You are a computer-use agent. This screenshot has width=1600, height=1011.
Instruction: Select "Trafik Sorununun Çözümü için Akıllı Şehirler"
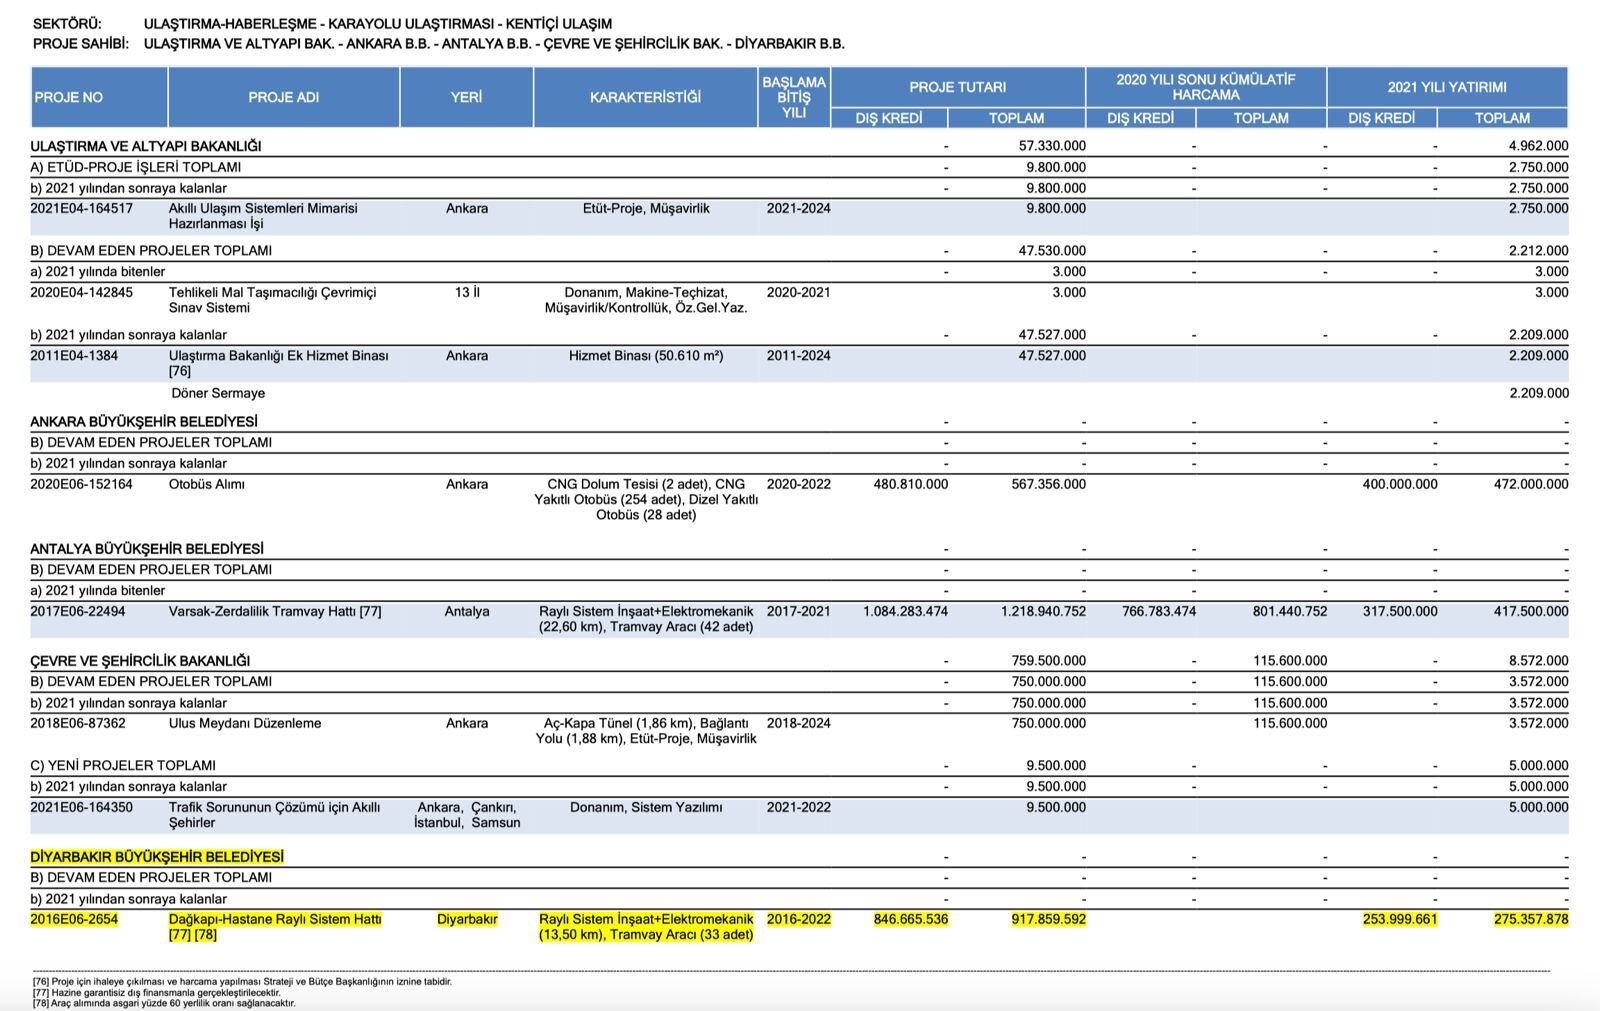(x=275, y=815)
